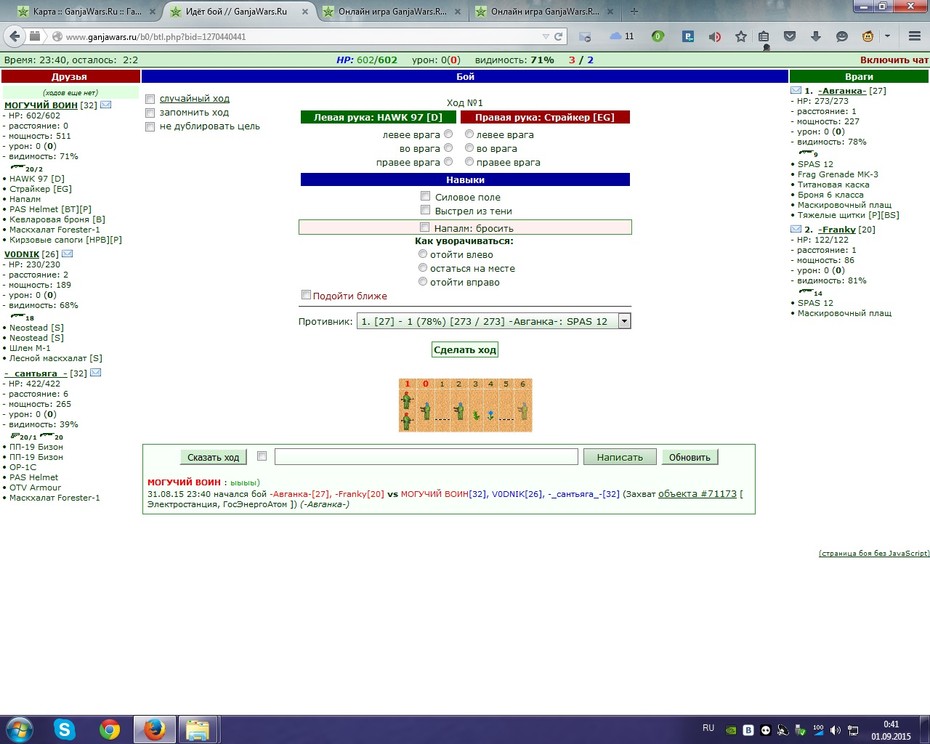
Task: Select right hand 'правее врага' radio
Action: tap(469, 161)
